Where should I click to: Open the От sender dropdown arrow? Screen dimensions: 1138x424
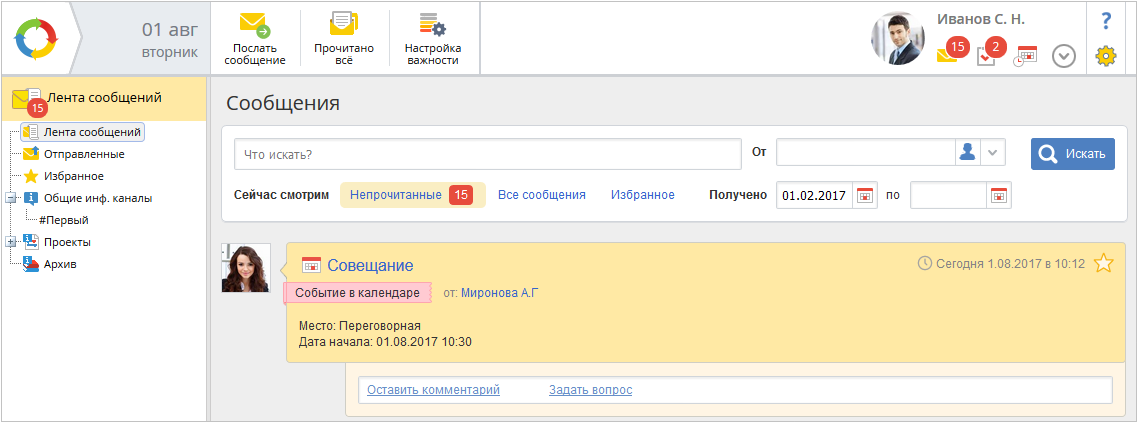tap(993, 153)
